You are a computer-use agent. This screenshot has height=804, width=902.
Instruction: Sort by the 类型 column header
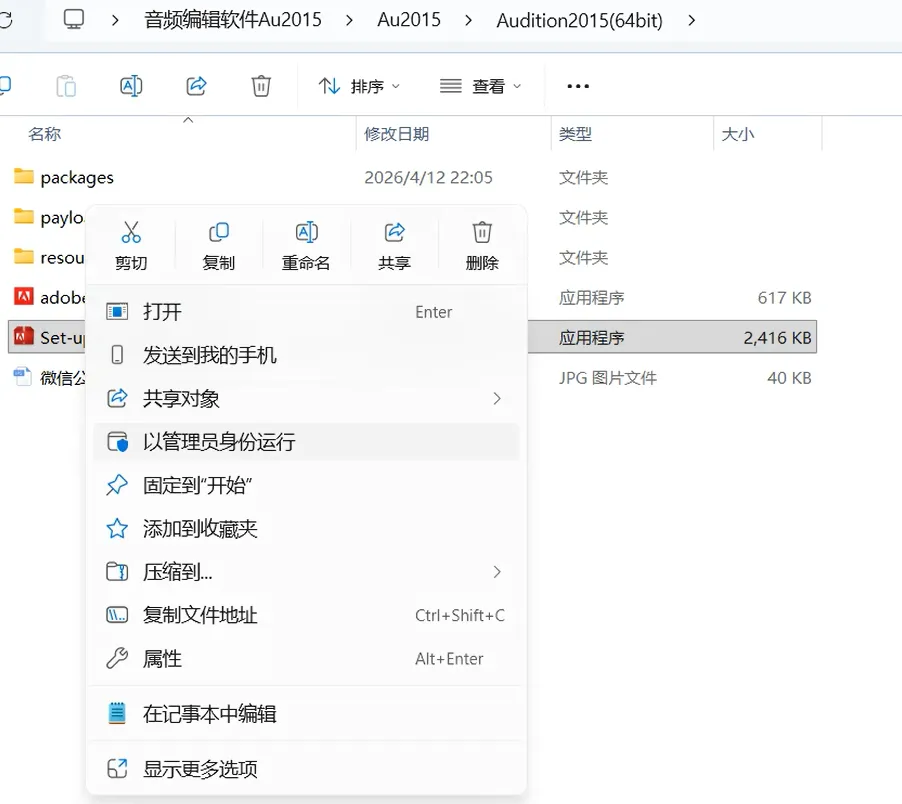pyautogui.click(x=575, y=134)
